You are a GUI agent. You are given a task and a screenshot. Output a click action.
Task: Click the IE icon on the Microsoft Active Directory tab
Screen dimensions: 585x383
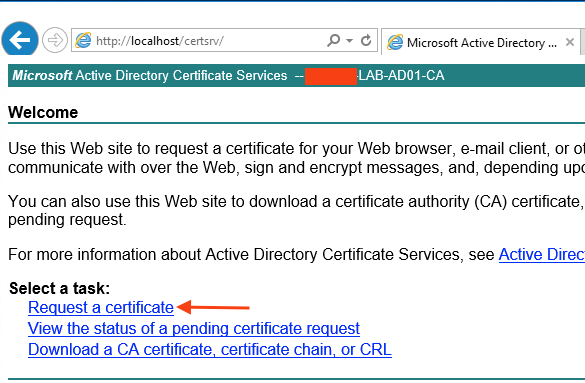(x=395, y=42)
